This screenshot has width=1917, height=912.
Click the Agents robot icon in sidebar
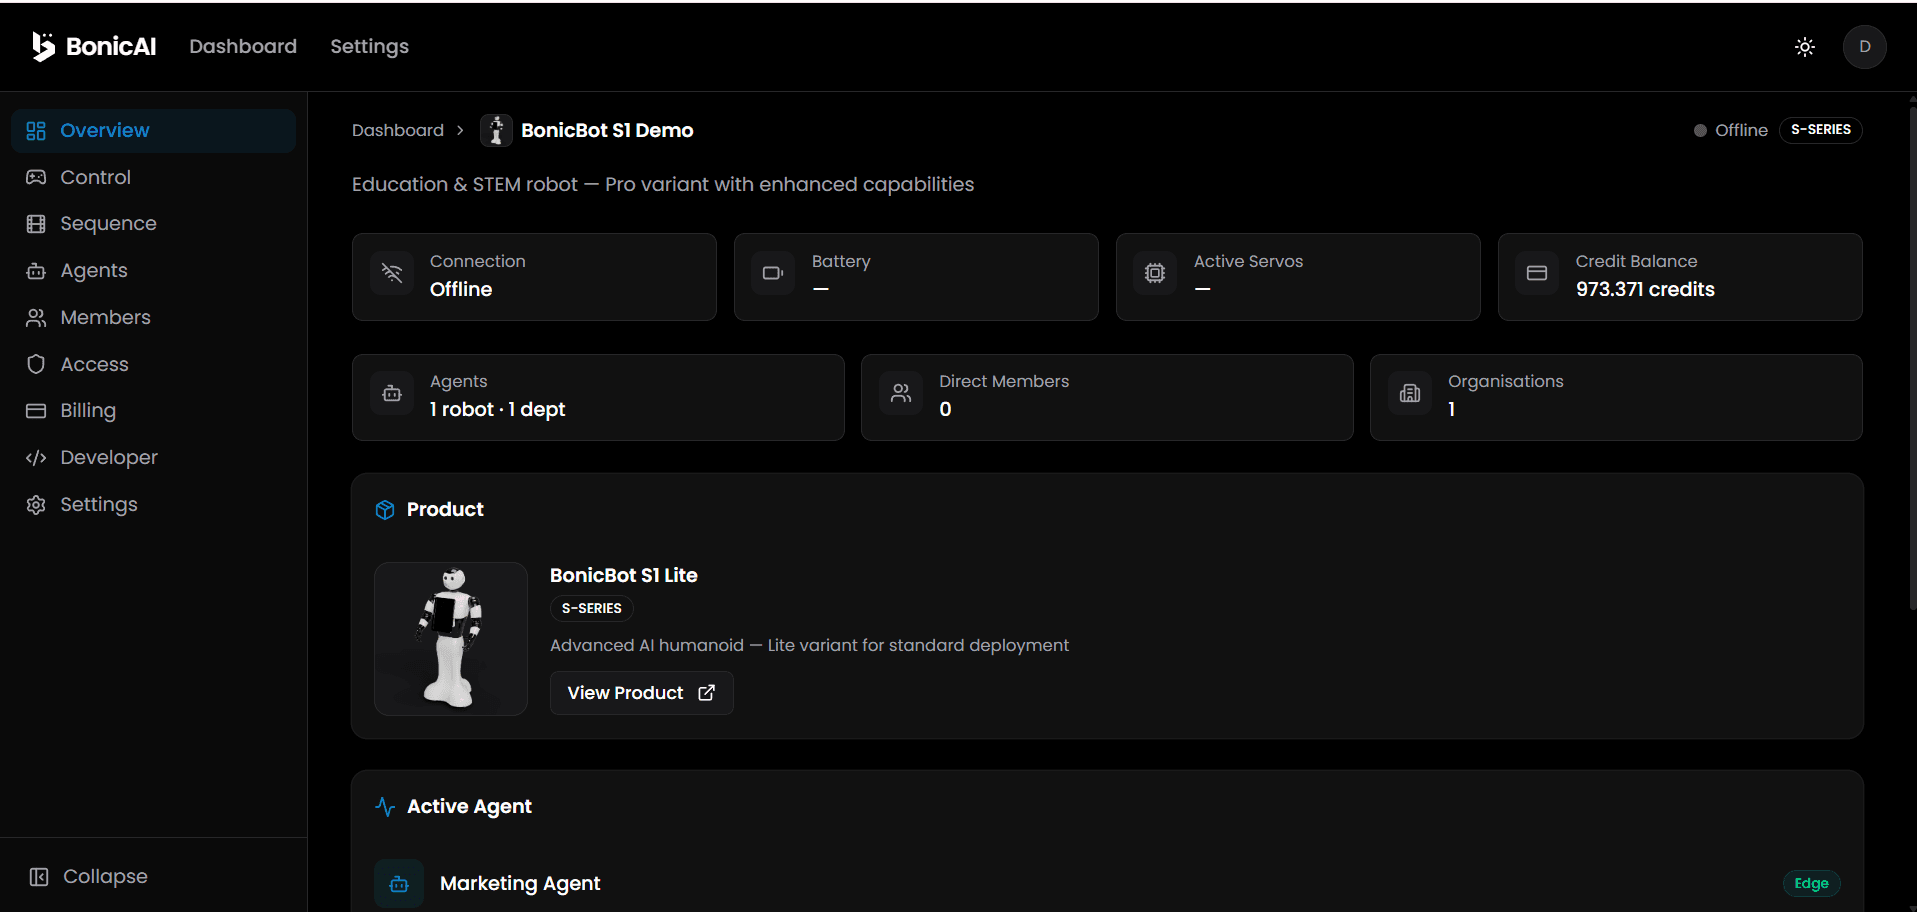point(36,271)
